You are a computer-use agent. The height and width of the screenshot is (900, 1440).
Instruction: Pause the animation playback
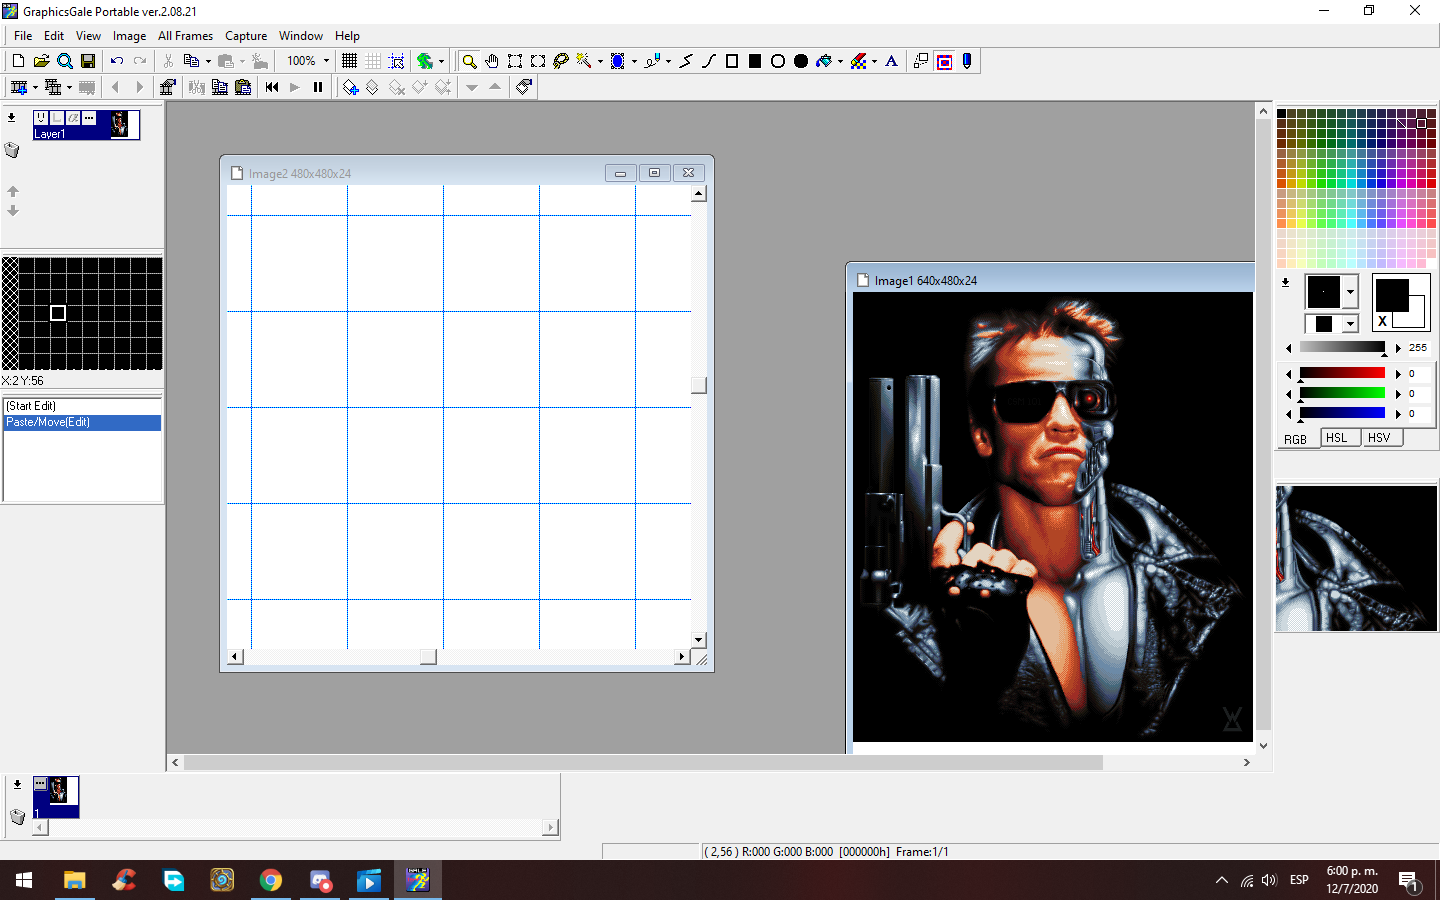point(318,87)
